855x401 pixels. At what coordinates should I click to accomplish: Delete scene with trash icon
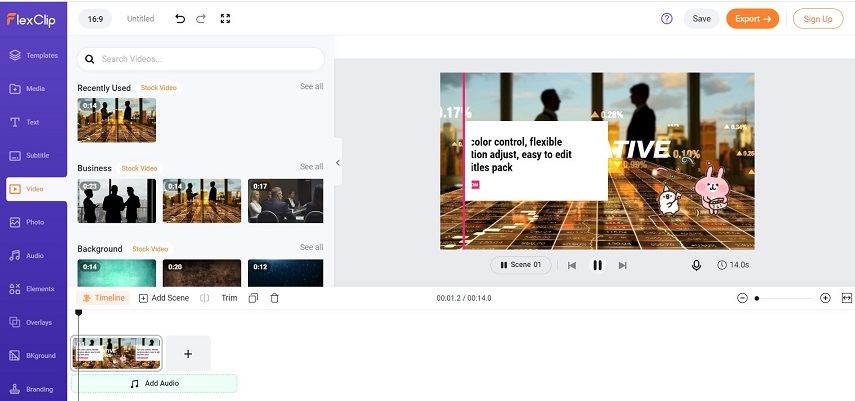[x=275, y=298]
